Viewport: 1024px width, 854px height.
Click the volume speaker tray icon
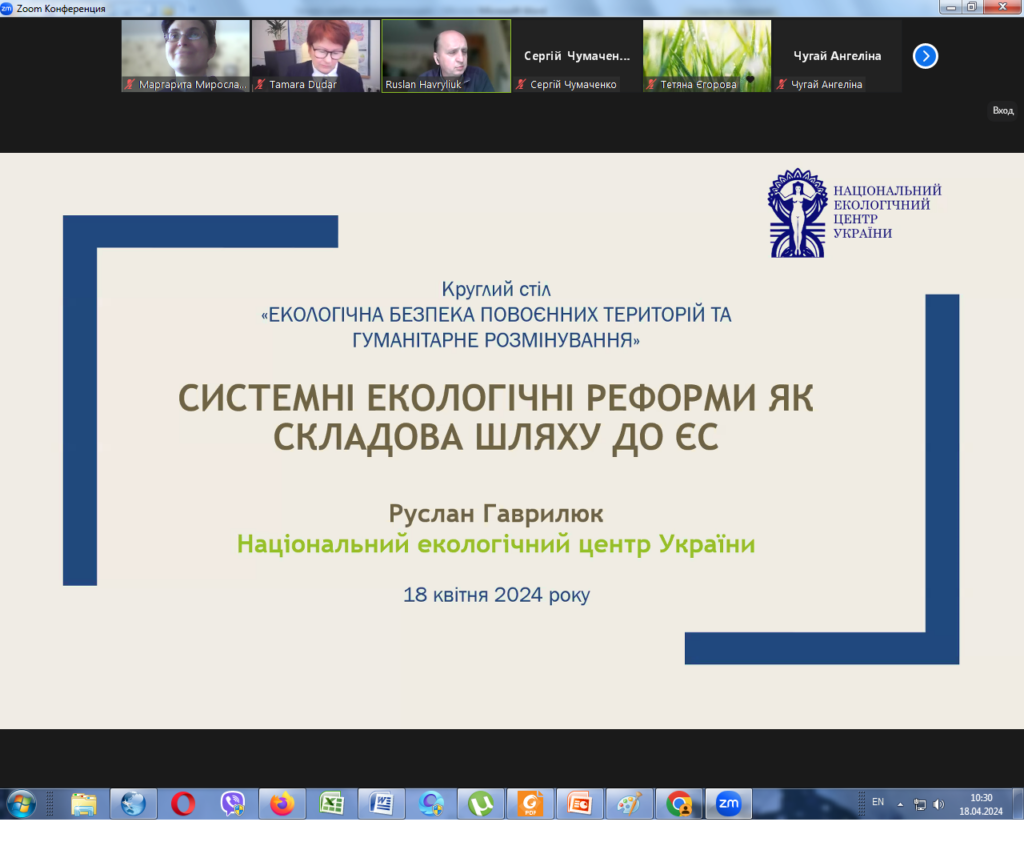(x=938, y=804)
